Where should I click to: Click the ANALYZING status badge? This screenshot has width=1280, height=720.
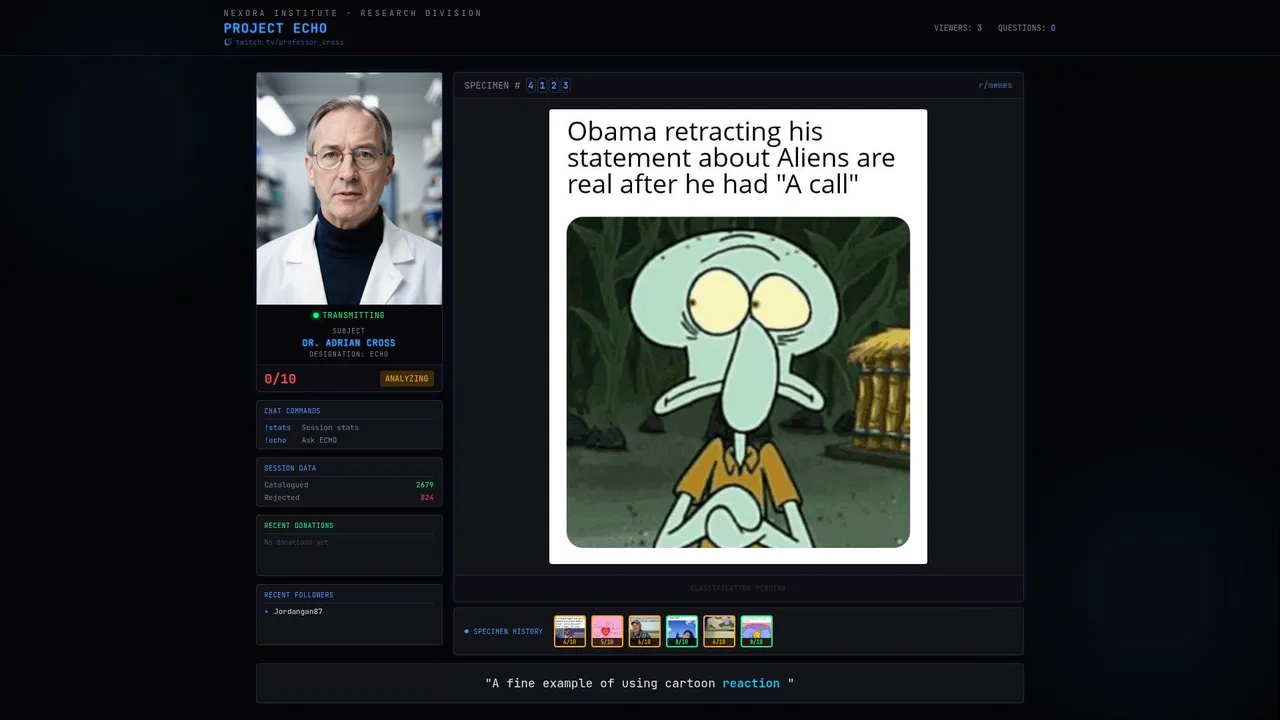click(x=407, y=379)
